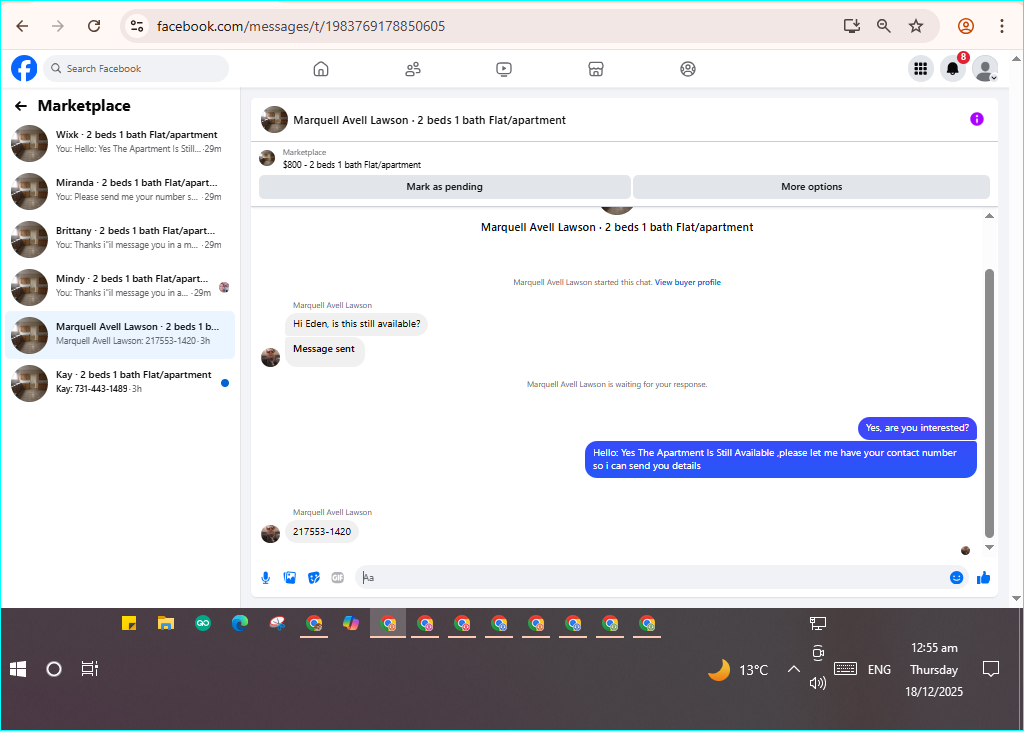The width and height of the screenshot is (1024, 731).
Task: Click the Facebook logo
Action: point(24,69)
